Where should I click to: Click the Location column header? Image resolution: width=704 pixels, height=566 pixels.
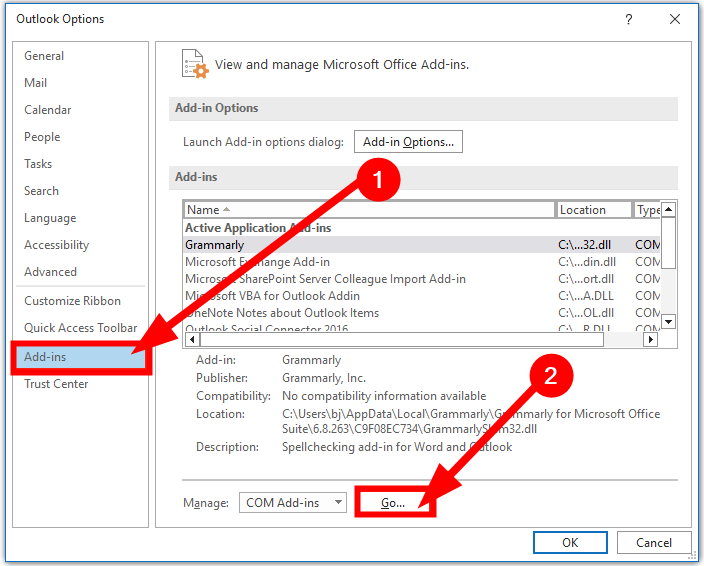tap(594, 210)
